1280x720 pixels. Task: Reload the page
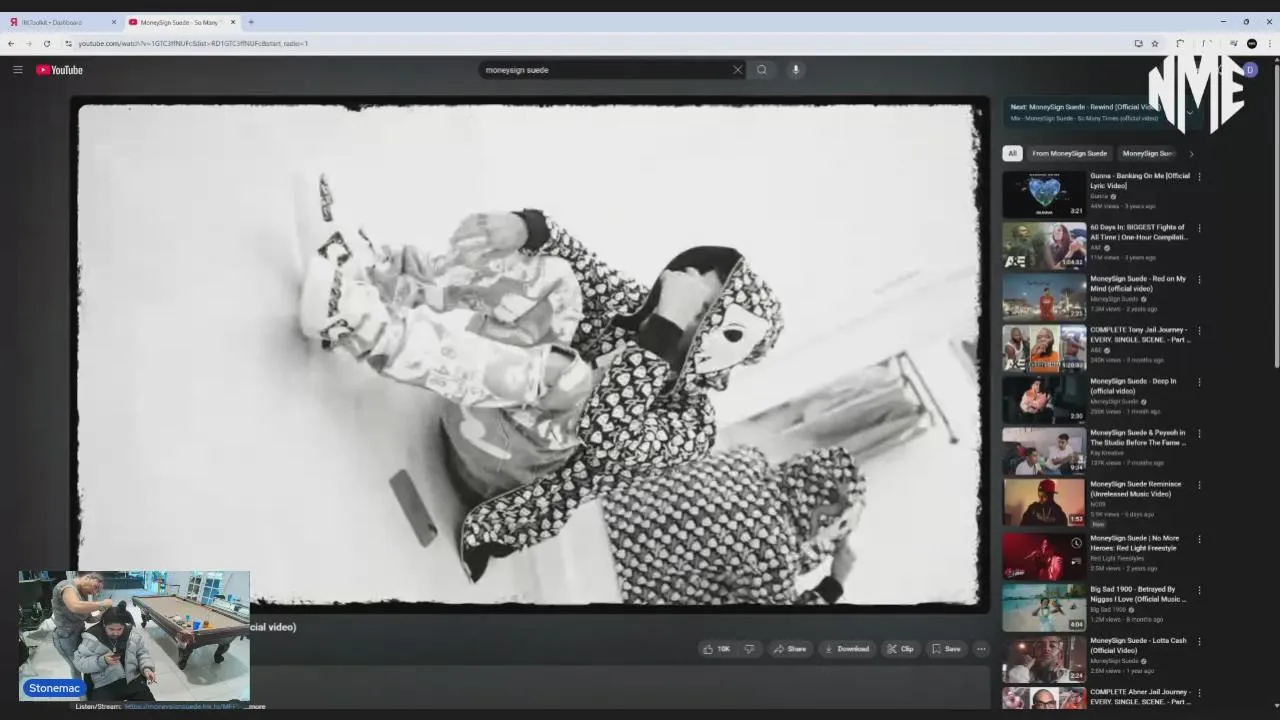click(47, 43)
